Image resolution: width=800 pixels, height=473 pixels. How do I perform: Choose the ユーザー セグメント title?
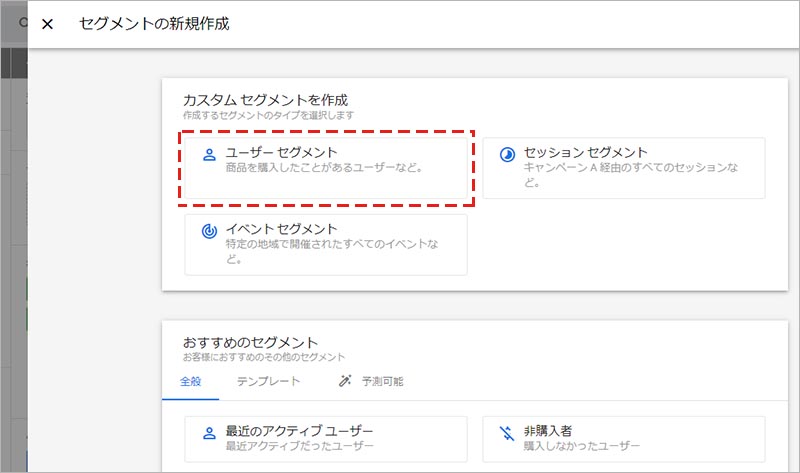click(281, 152)
